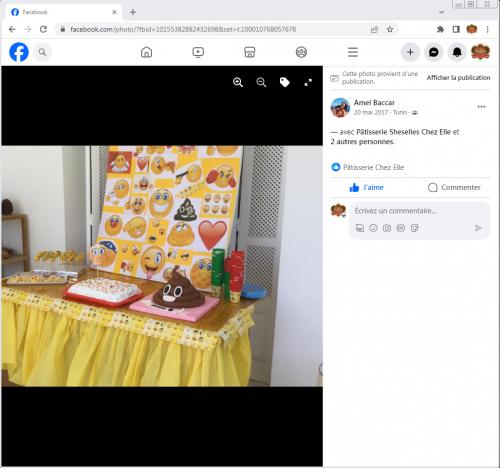Open the 20 mai 2017 timestamp

371,112
